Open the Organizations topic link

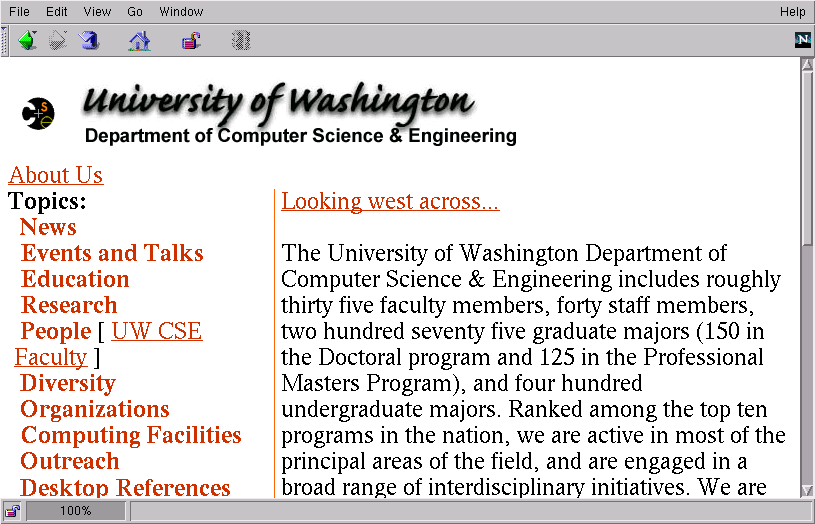(95, 409)
